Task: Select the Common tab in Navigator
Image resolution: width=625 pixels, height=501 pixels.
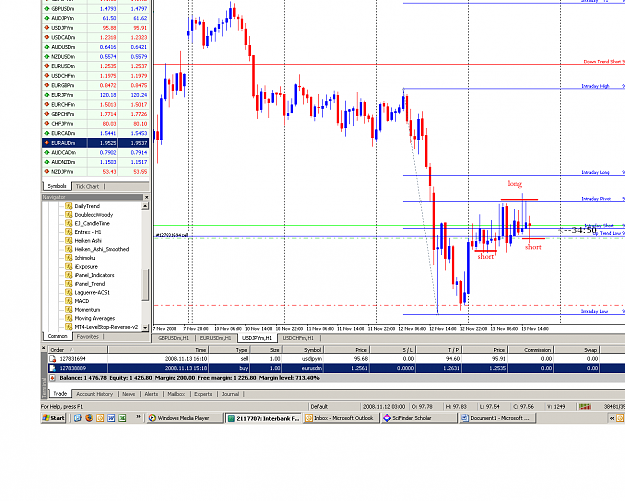Action: (x=57, y=336)
